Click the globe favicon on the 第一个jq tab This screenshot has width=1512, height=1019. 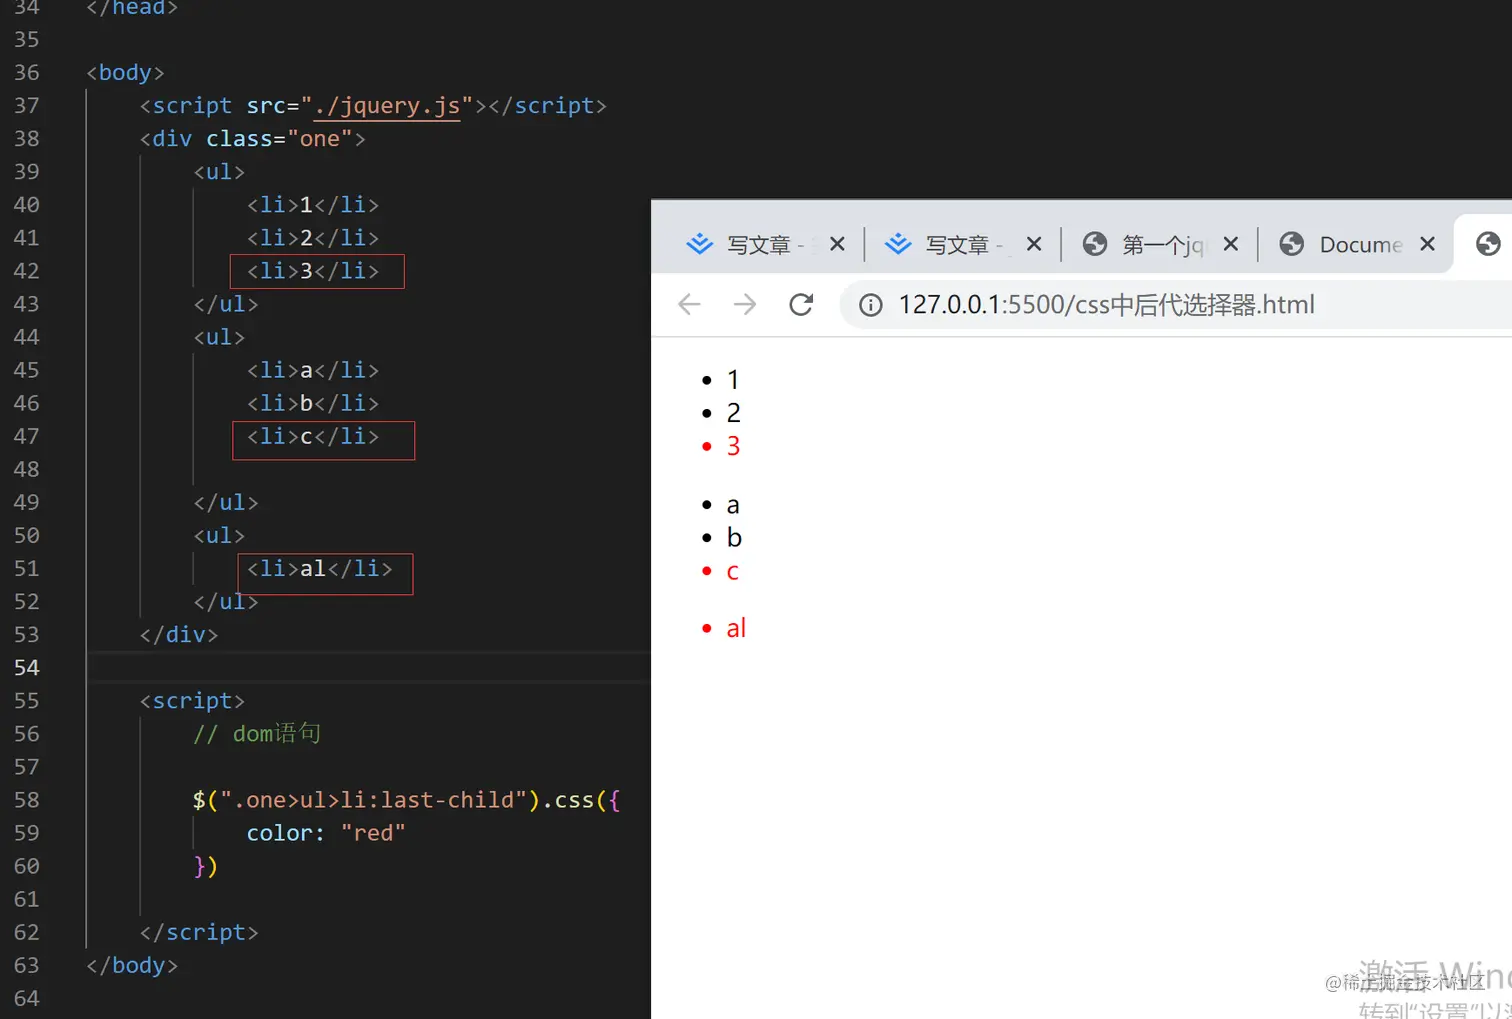(1095, 244)
